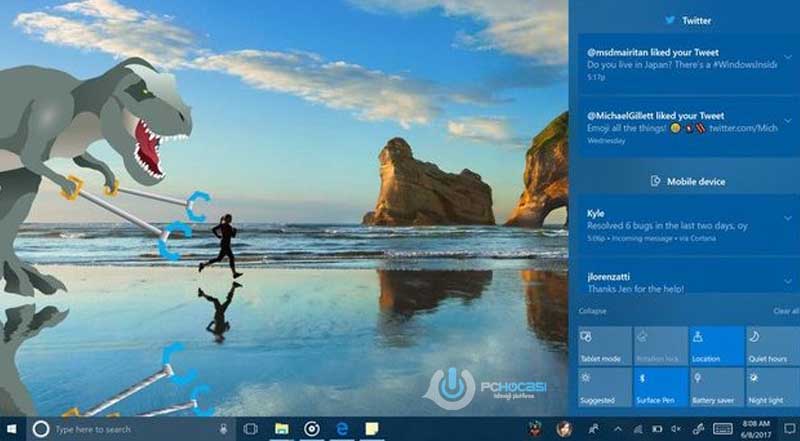
Task: Click the Action Center icon in the tray
Action: click(789, 429)
